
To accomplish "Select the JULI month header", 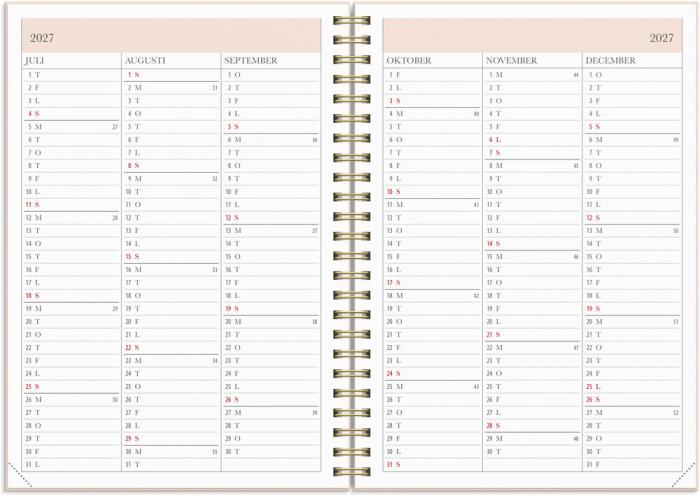I will tap(35, 60).
